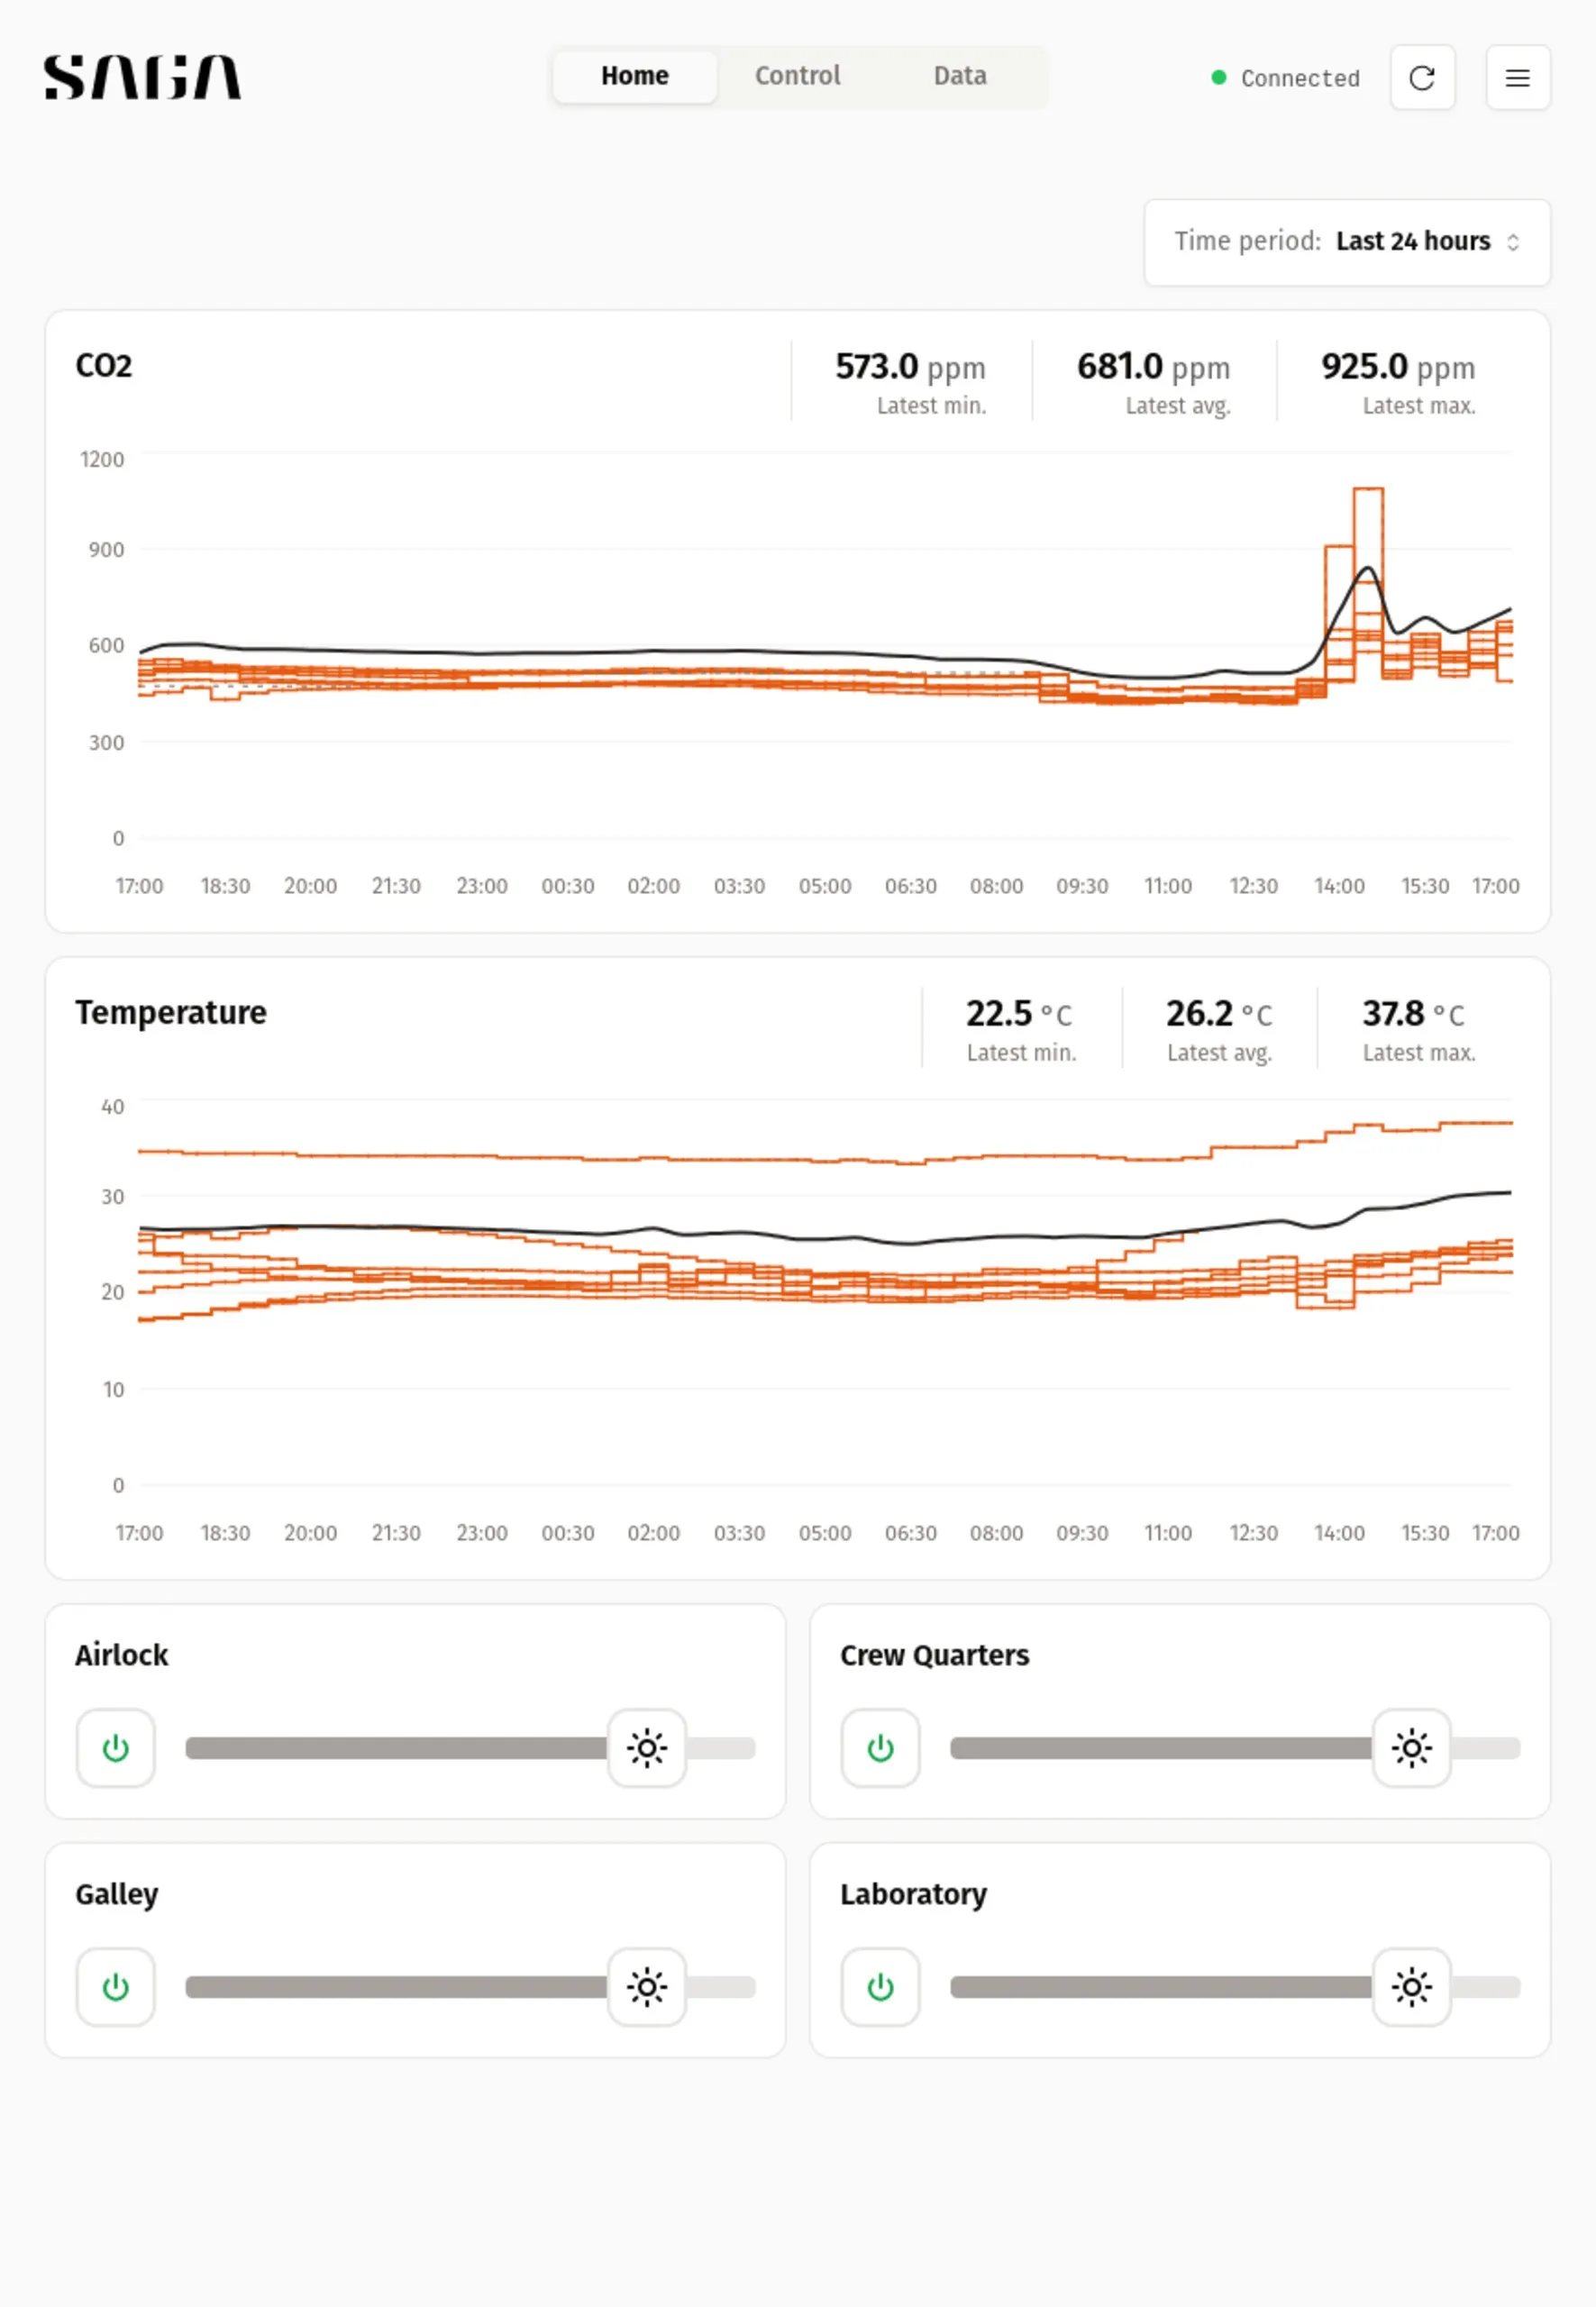This screenshot has width=1596, height=2307.
Task: Open the Time period dropdown
Action: click(1412, 241)
